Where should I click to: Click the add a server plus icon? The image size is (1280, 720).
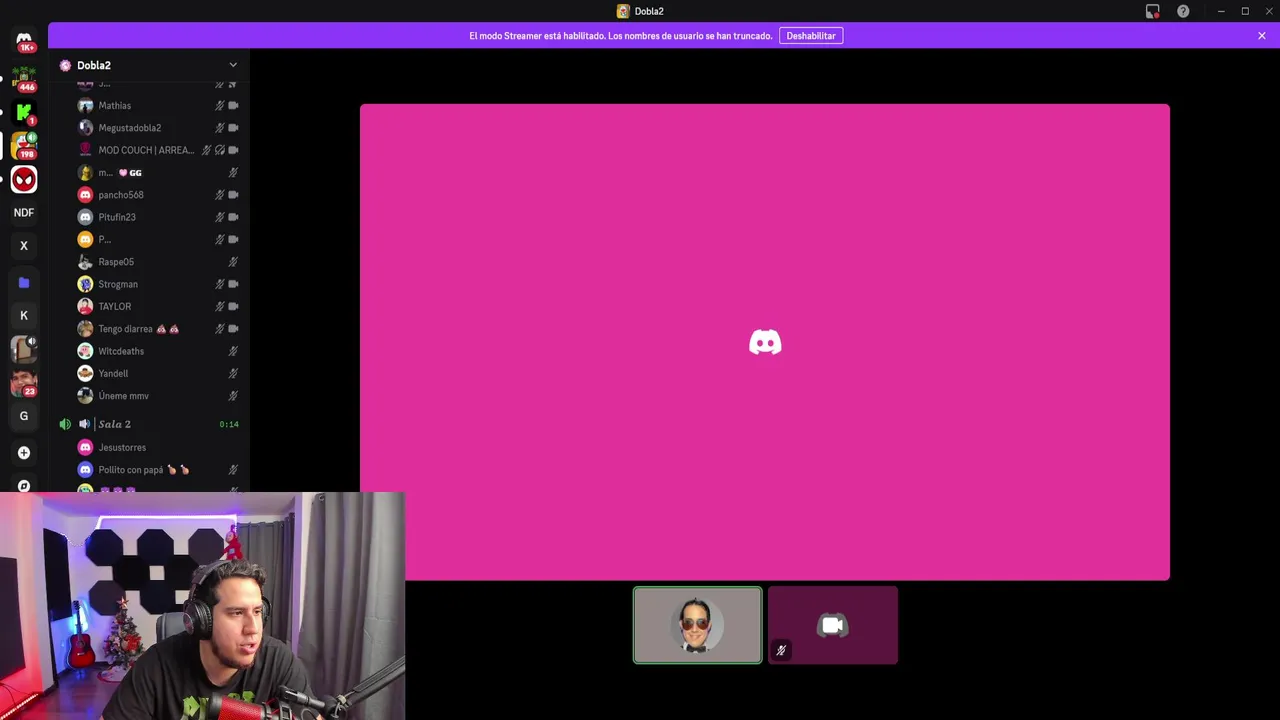[x=24, y=453]
